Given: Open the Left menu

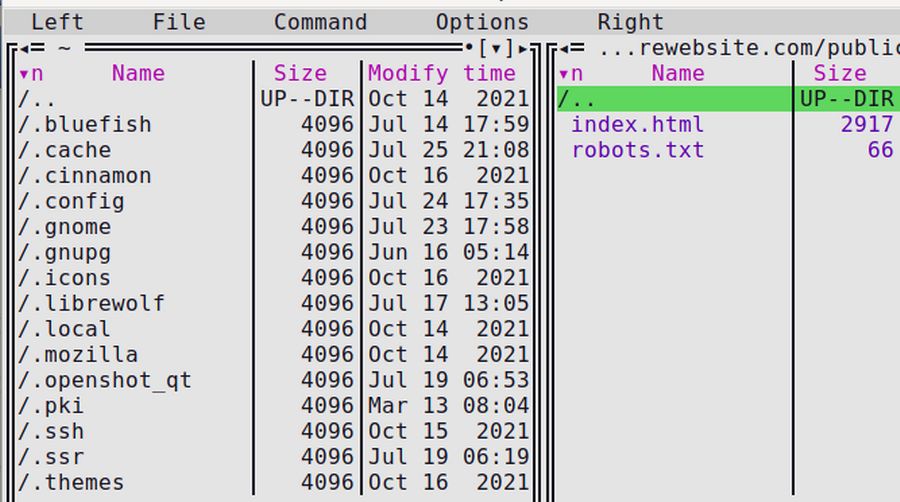Looking at the screenshot, I should 57,22.
